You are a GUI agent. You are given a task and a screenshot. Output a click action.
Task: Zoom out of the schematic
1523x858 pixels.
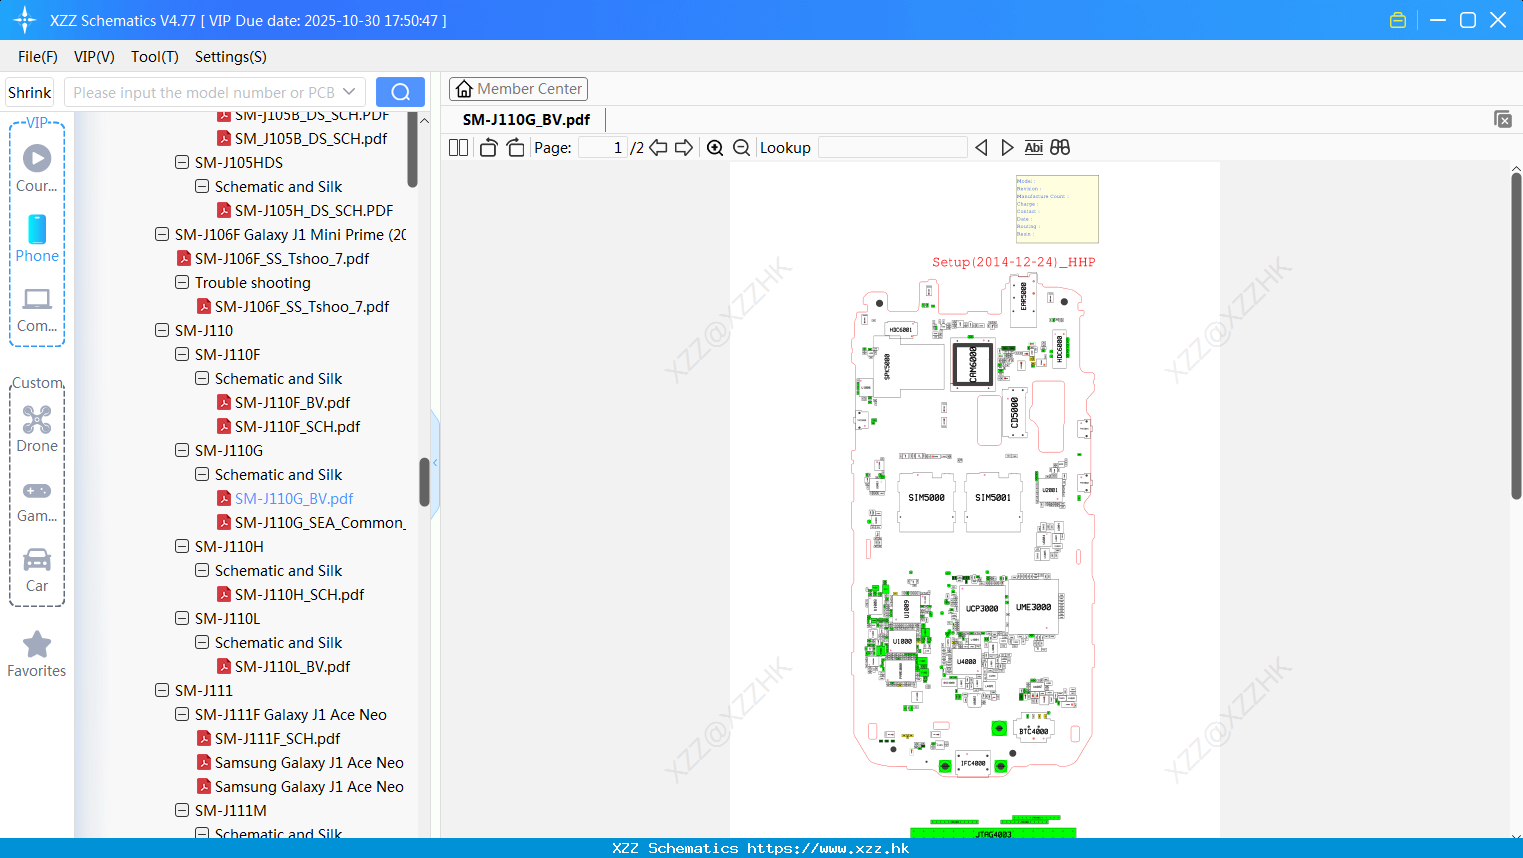[742, 148]
